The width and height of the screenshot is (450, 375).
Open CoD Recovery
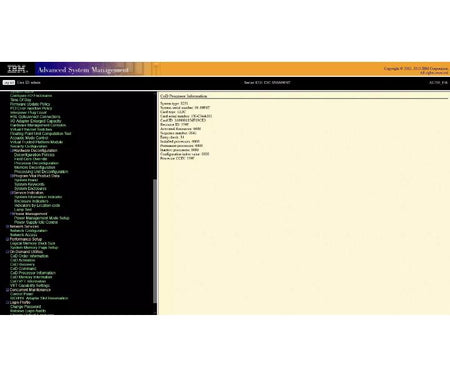pos(22,264)
